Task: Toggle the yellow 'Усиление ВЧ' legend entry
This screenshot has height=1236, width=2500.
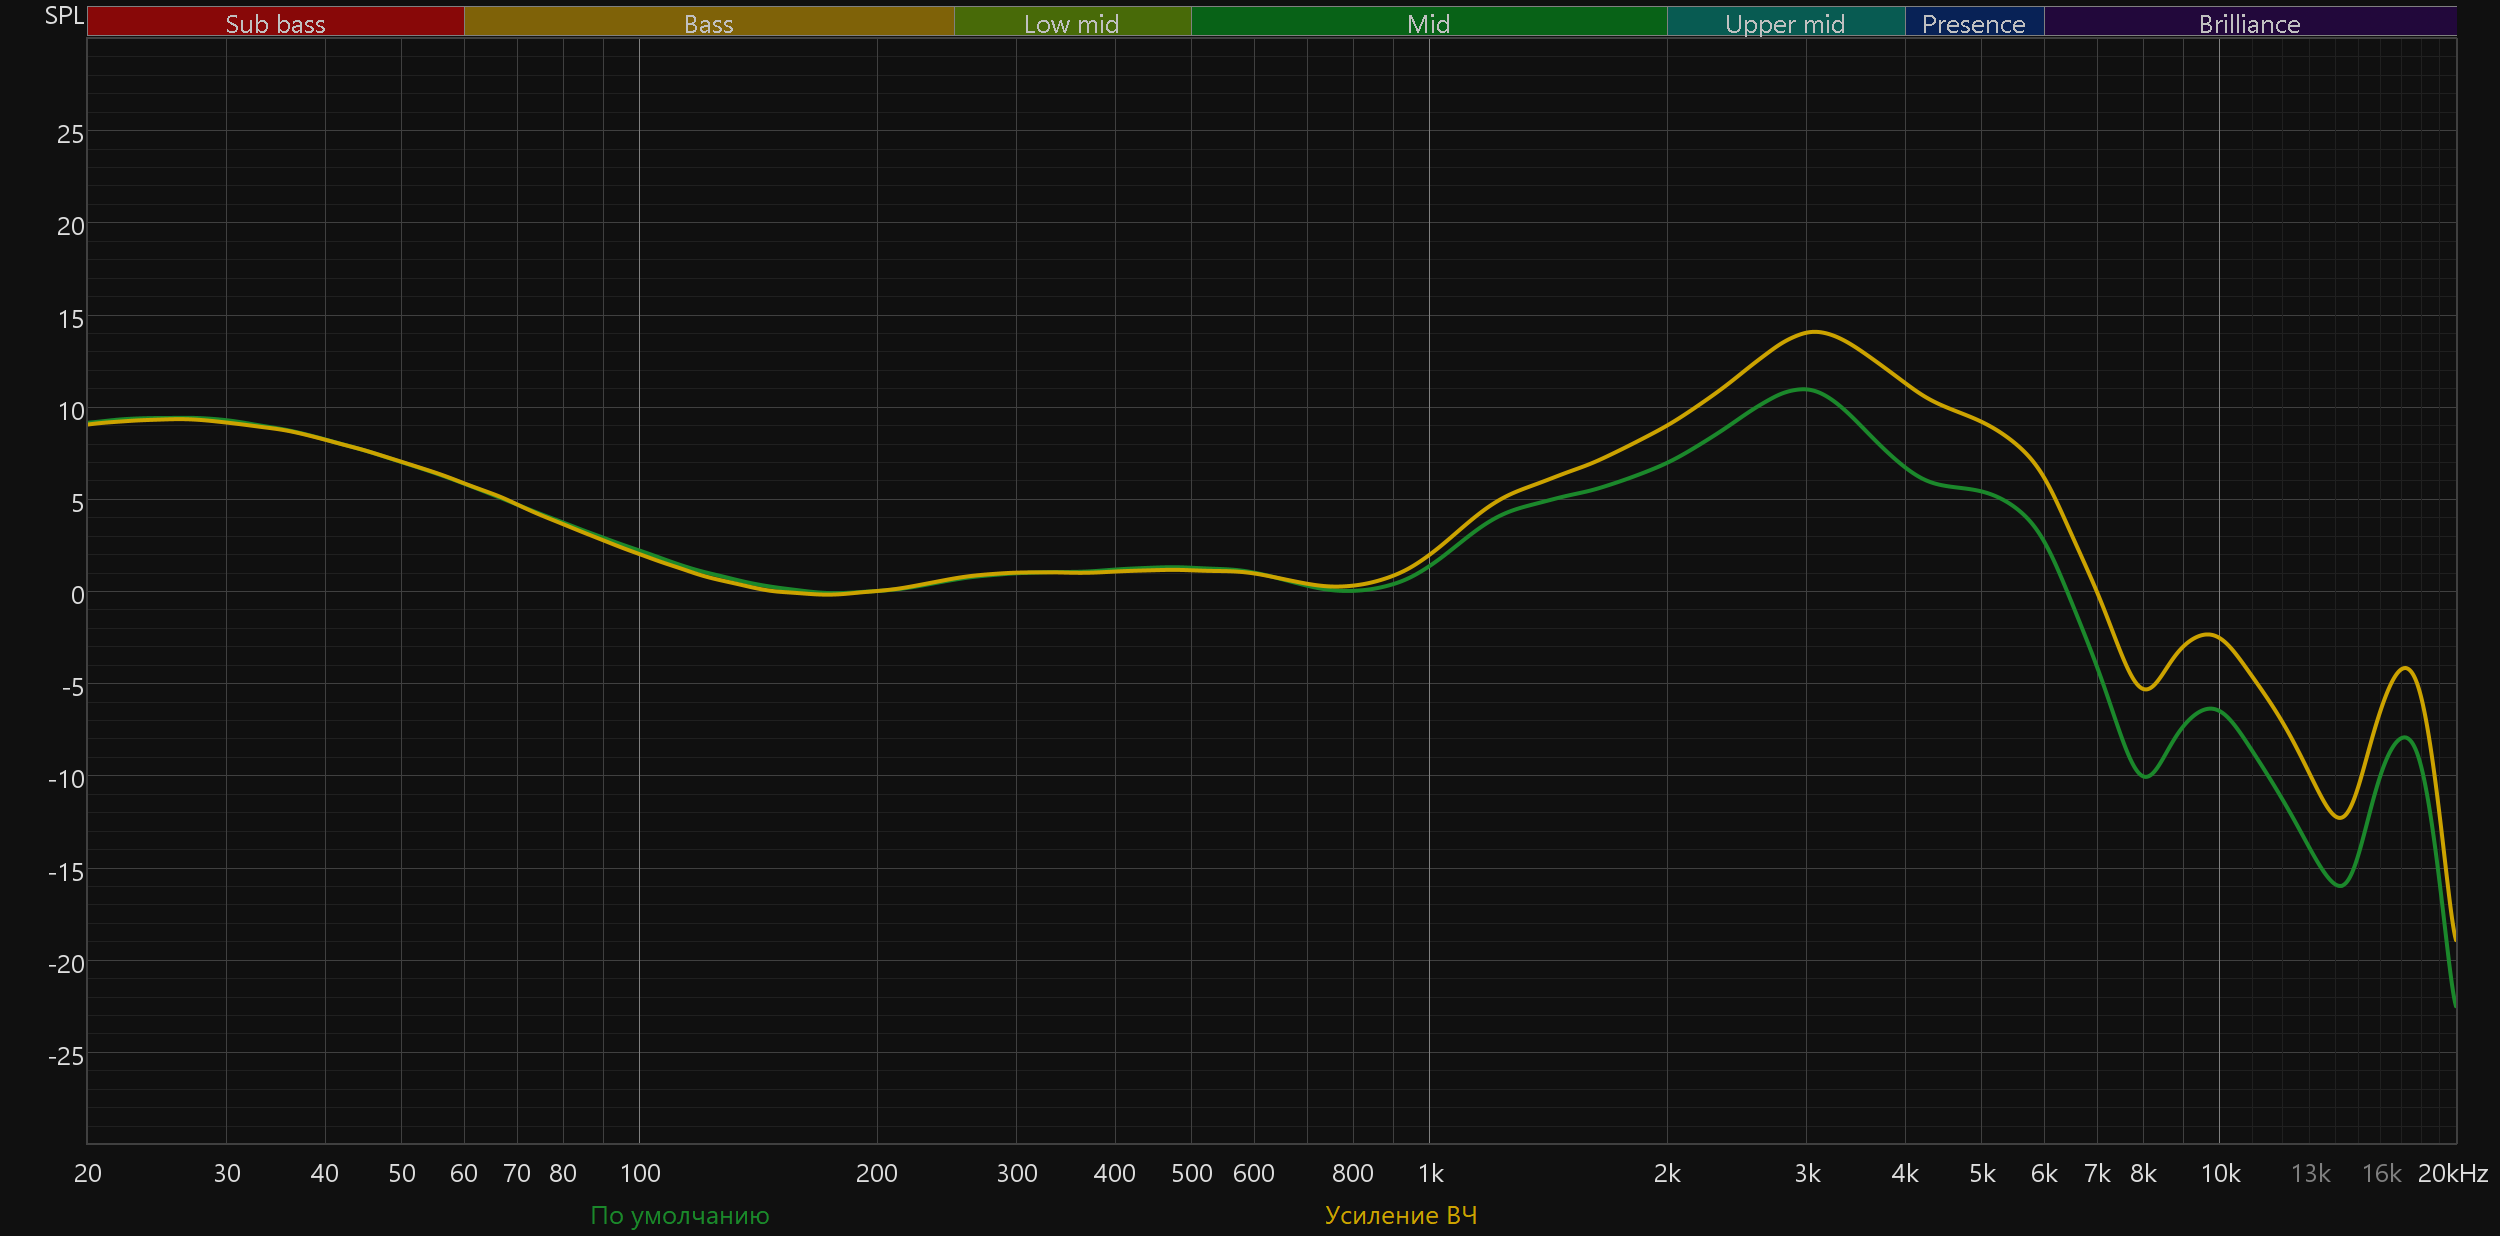Action: click(1400, 1215)
